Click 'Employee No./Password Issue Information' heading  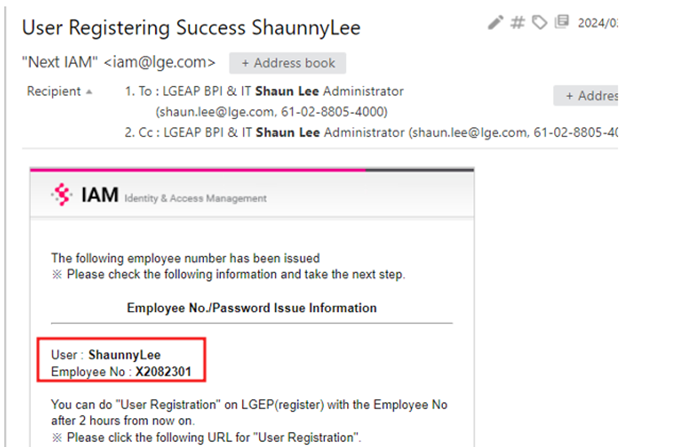point(251,308)
